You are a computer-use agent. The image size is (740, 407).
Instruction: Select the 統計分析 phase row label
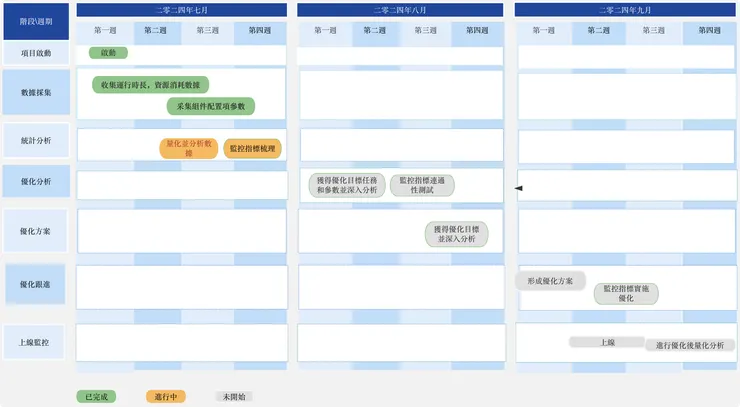point(36,141)
